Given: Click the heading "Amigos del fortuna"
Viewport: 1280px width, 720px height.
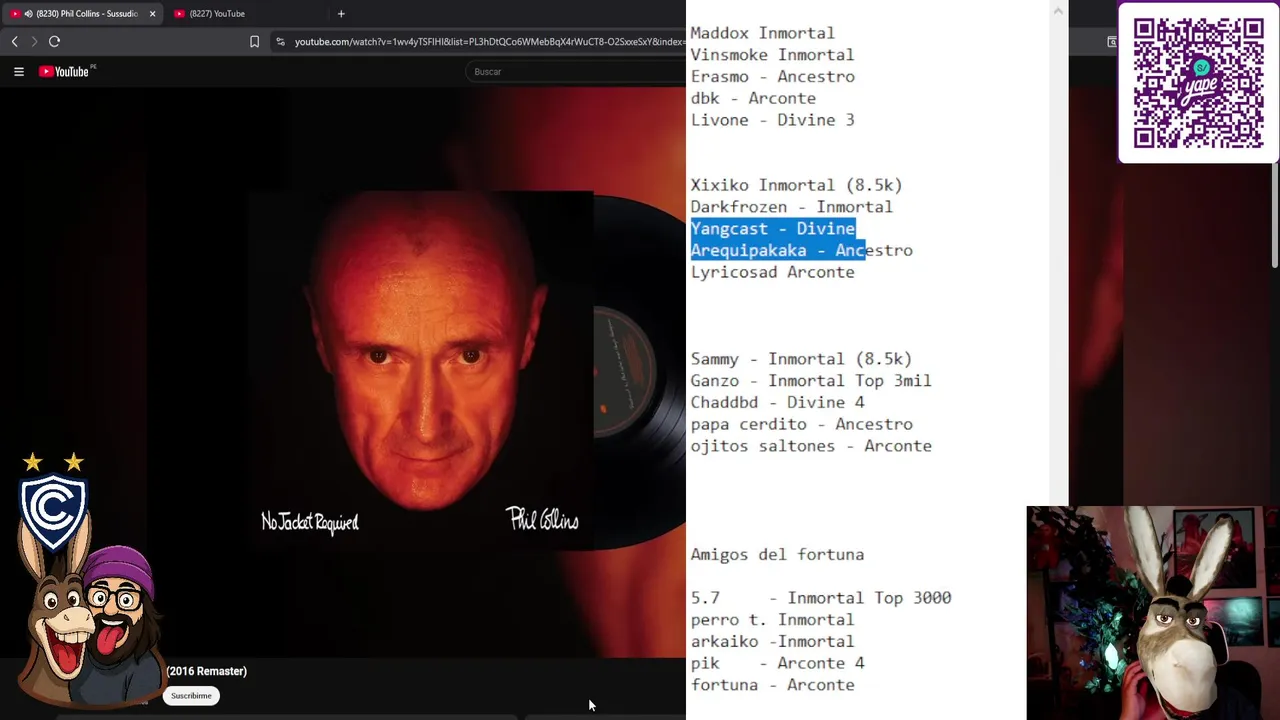Looking at the screenshot, I should coord(777,555).
